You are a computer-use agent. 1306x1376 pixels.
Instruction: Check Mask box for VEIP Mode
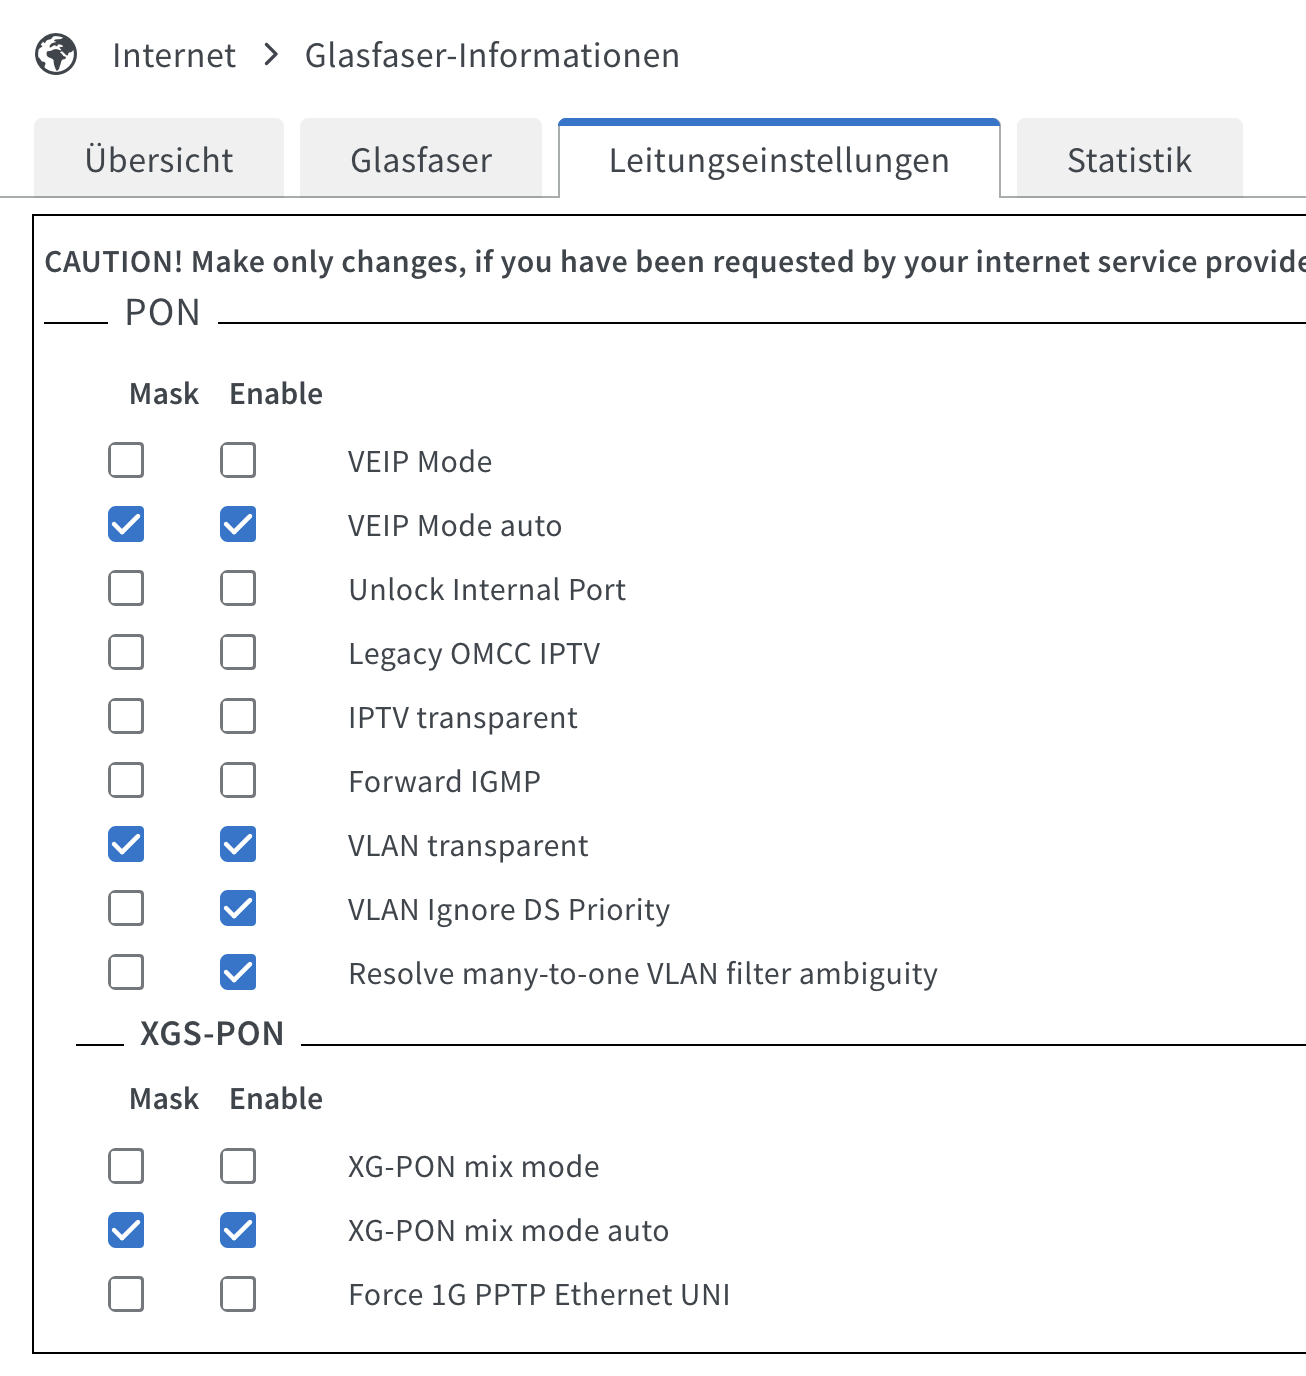(x=126, y=460)
